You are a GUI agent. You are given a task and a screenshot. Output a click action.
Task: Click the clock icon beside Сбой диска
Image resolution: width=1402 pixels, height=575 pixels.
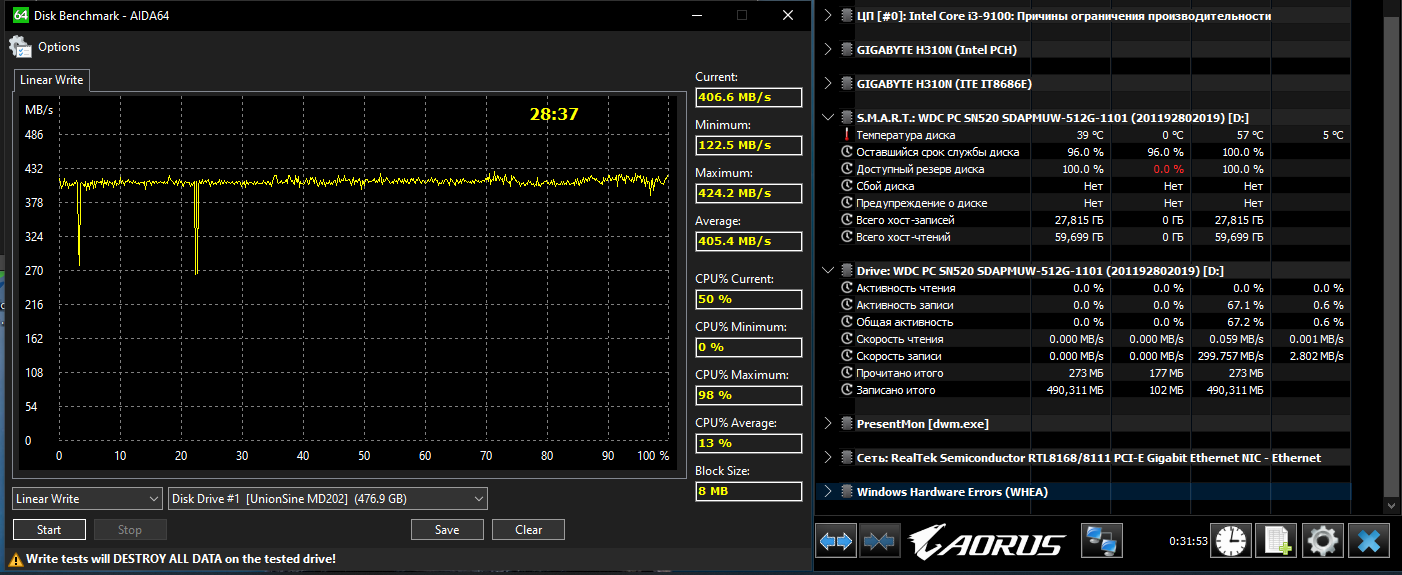tap(847, 186)
